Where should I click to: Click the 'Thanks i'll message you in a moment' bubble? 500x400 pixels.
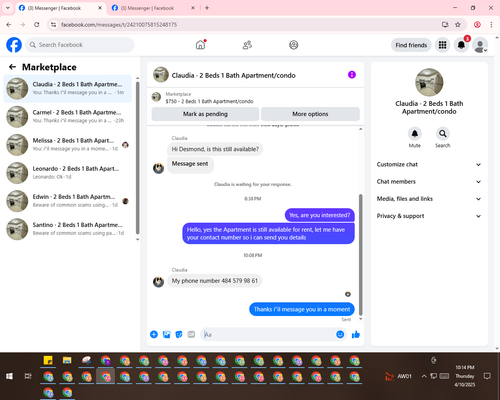pos(302,309)
